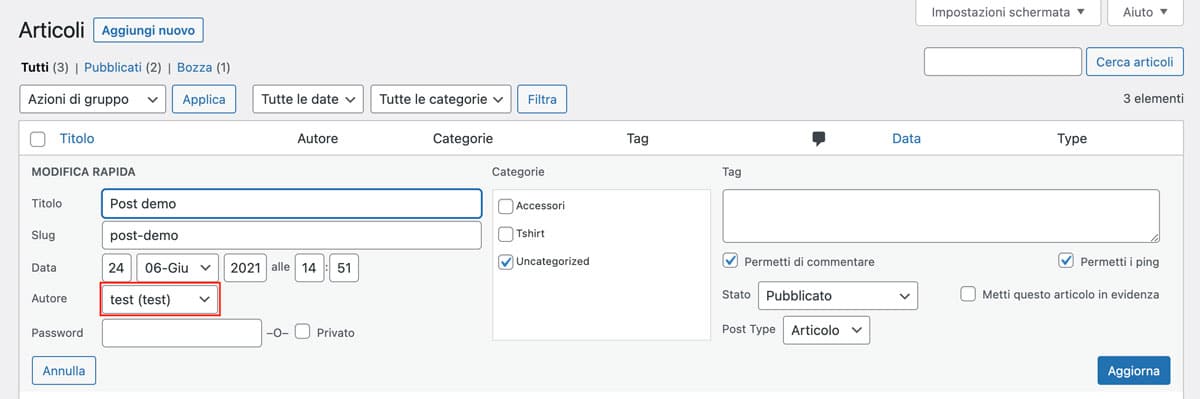The width and height of the screenshot is (1200, 399).
Task: Open the Stato dropdown Pubblicato
Action: click(838, 296)
